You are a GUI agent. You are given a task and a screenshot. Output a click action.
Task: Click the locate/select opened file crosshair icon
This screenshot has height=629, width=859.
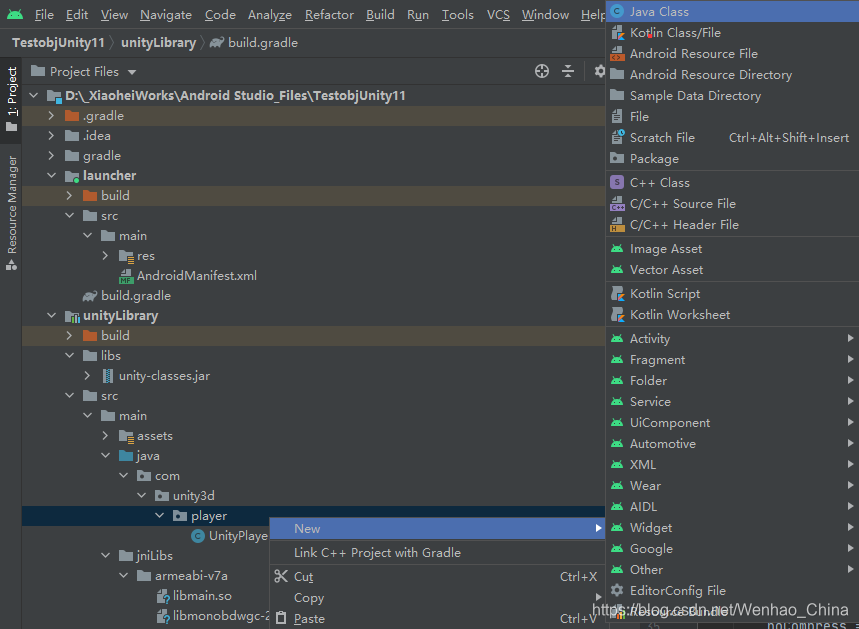pos(542,71)
